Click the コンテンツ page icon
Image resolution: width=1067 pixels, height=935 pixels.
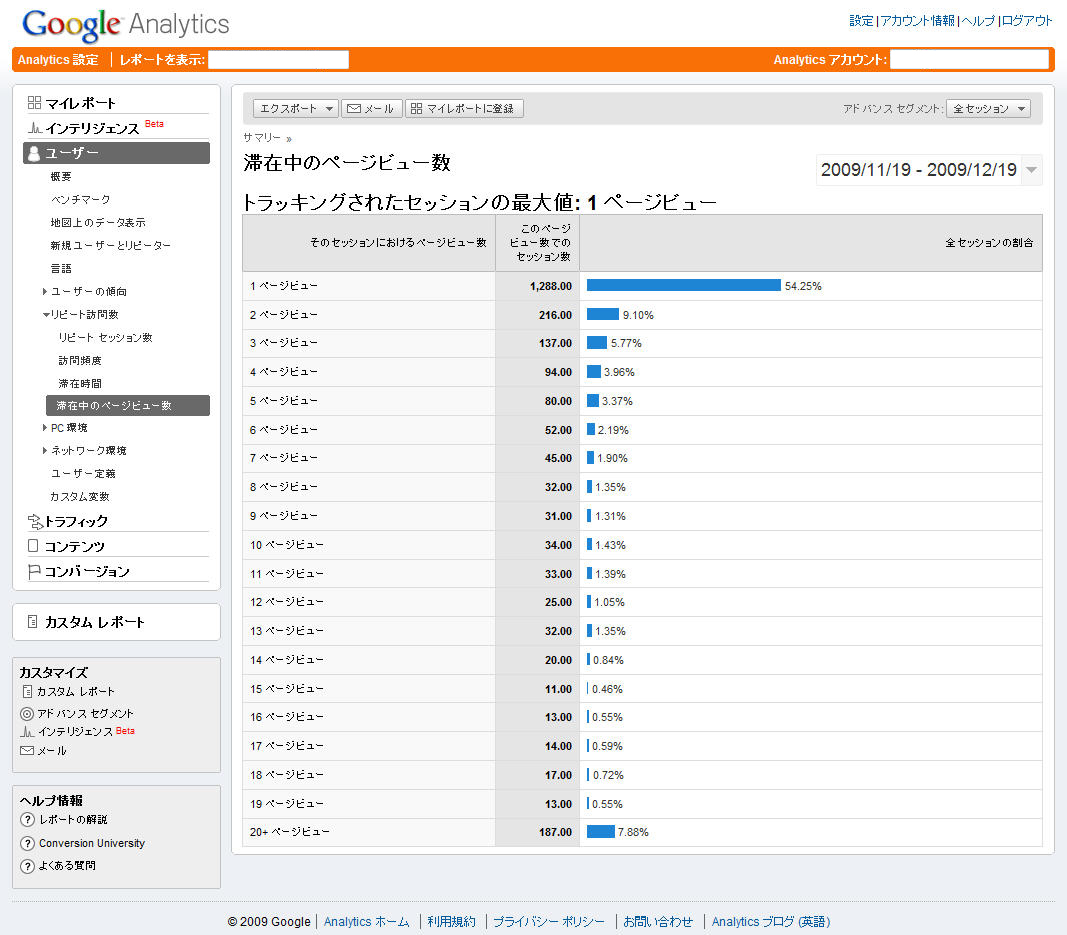(x=33, y=546)
